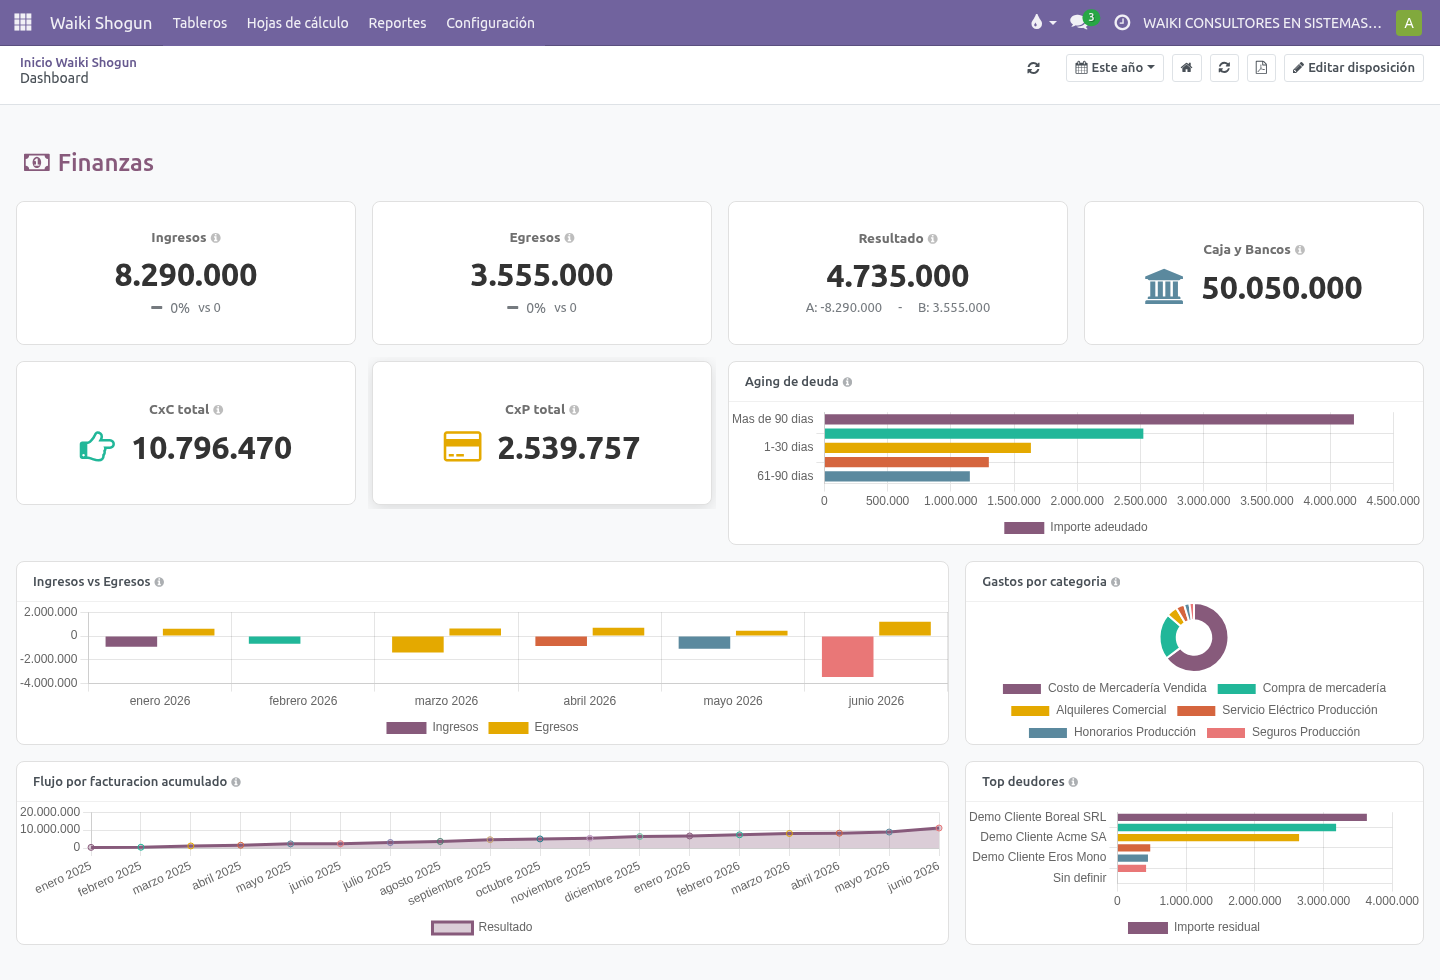The height and width of the screenshot is (980, 1440).
Task: Open the user avatar menu
Action: [1409, 22]
